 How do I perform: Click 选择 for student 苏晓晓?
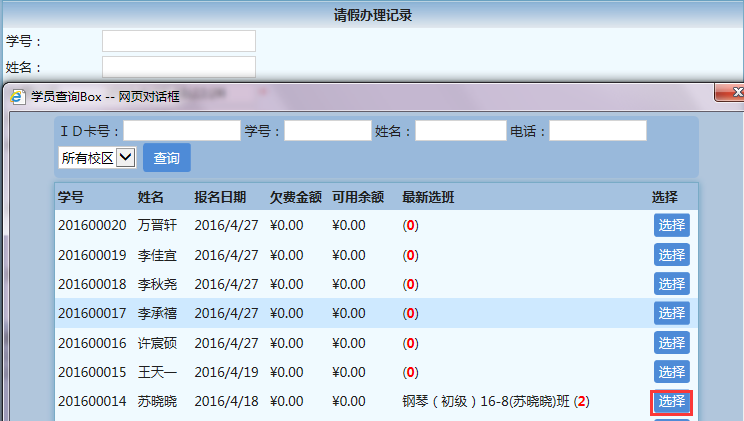(x=671, y=402)
